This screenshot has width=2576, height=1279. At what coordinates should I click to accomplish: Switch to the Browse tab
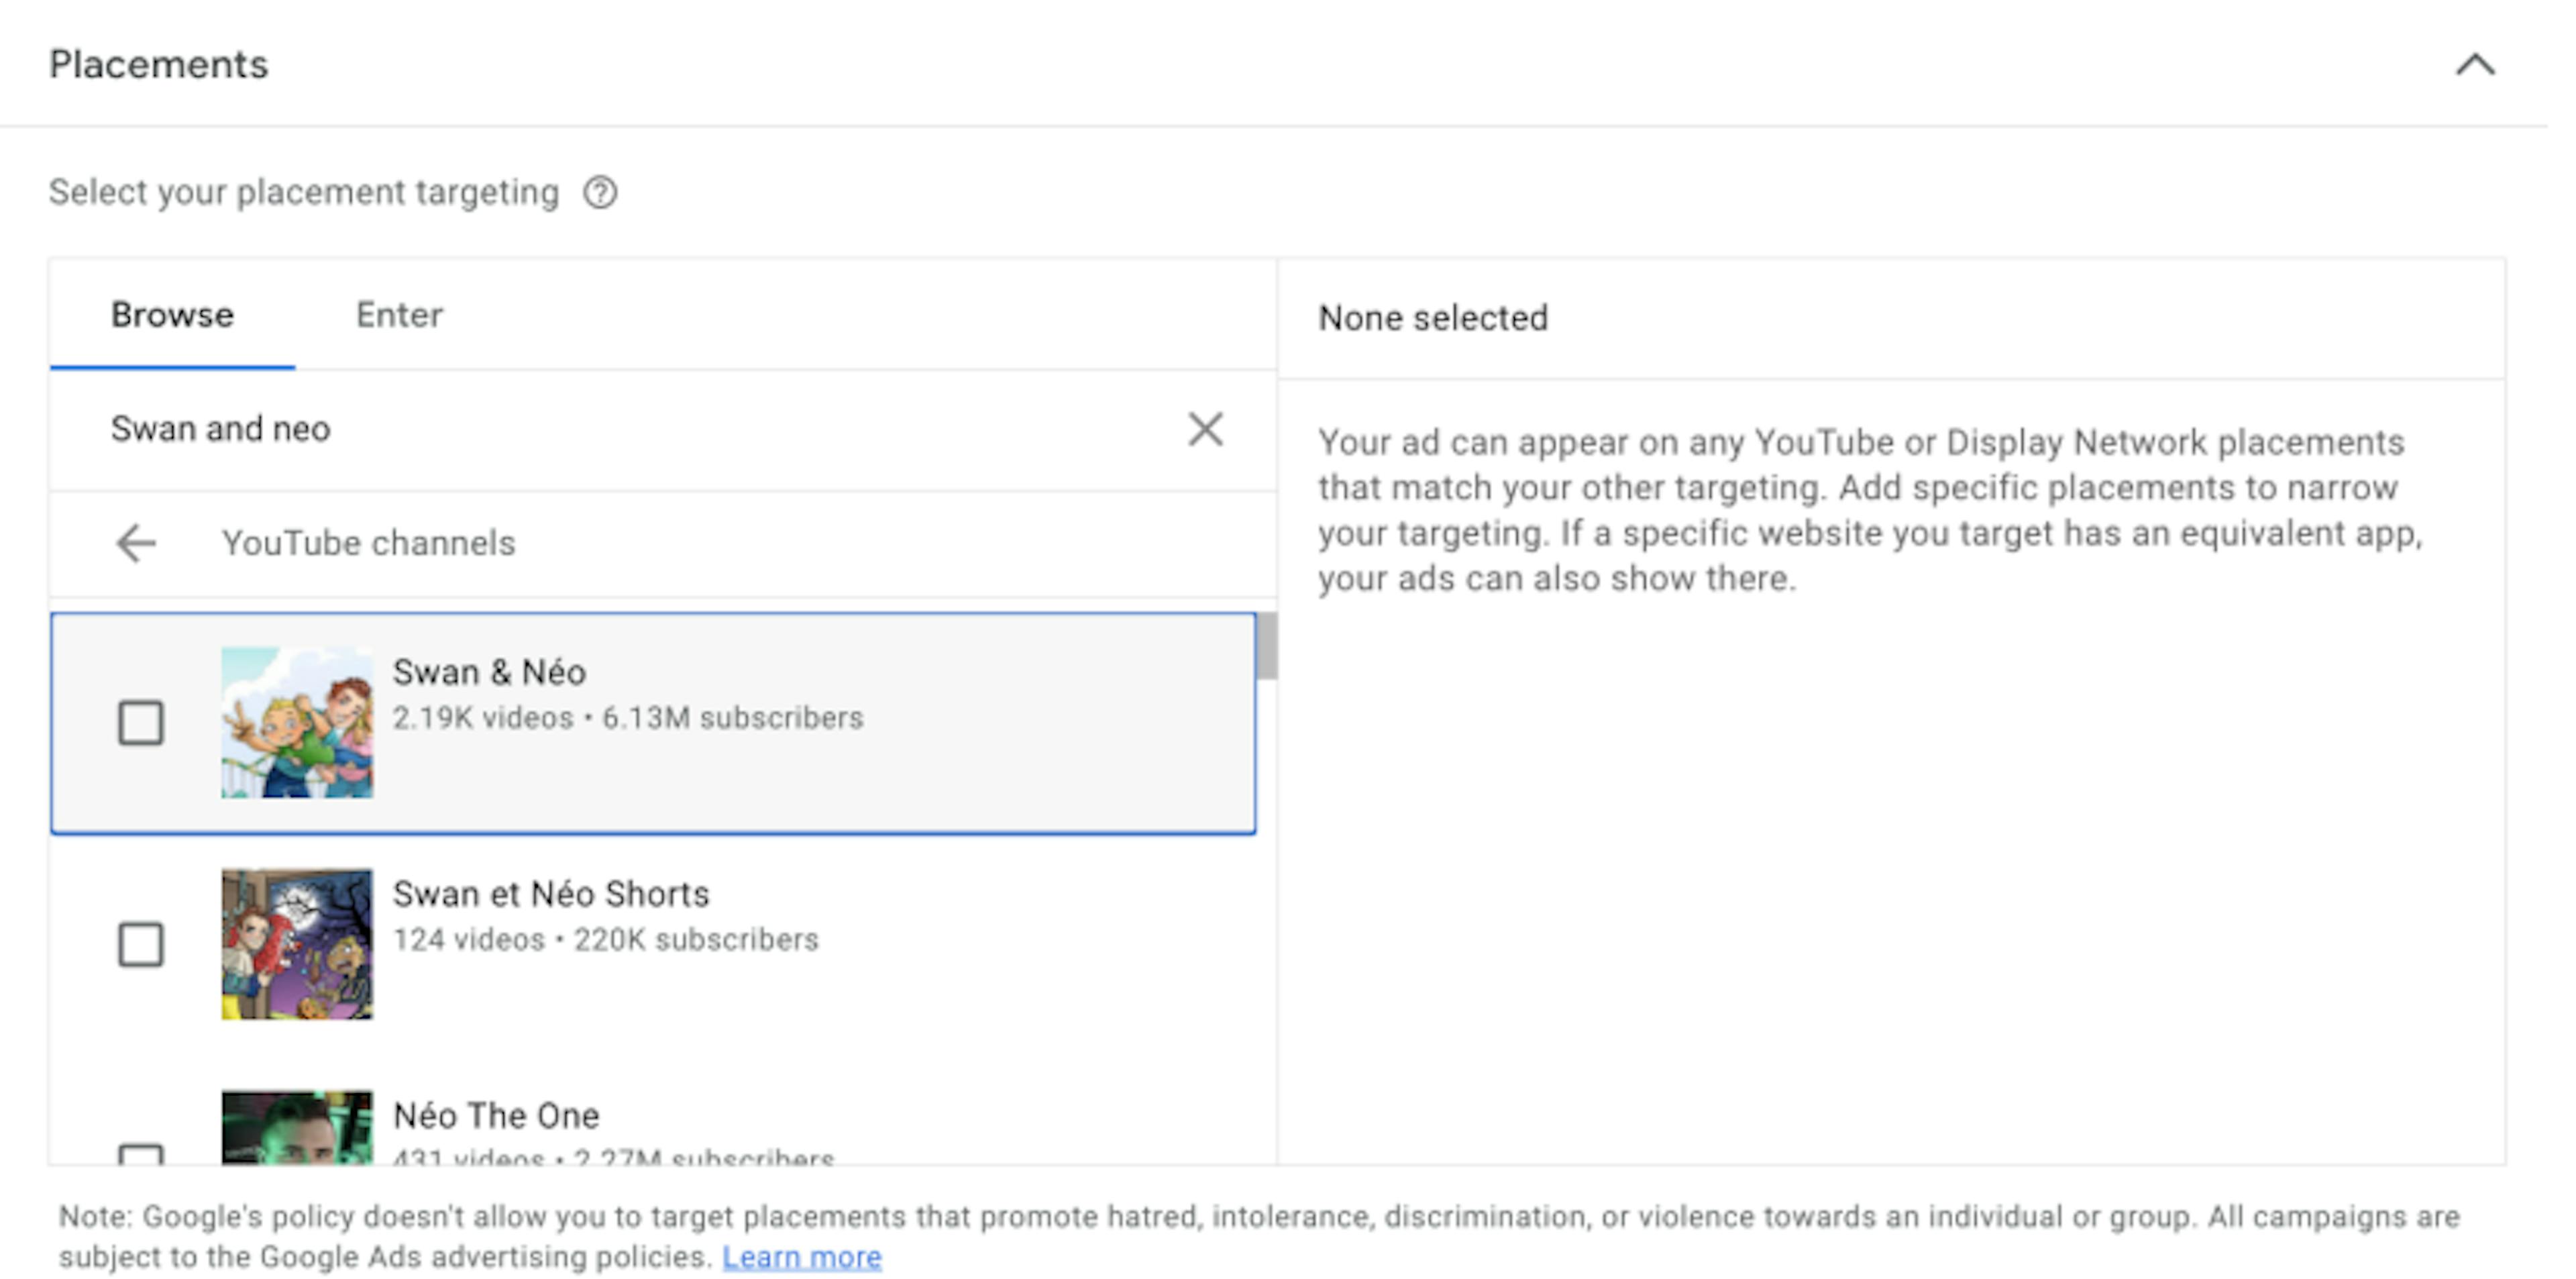(172, 315)
